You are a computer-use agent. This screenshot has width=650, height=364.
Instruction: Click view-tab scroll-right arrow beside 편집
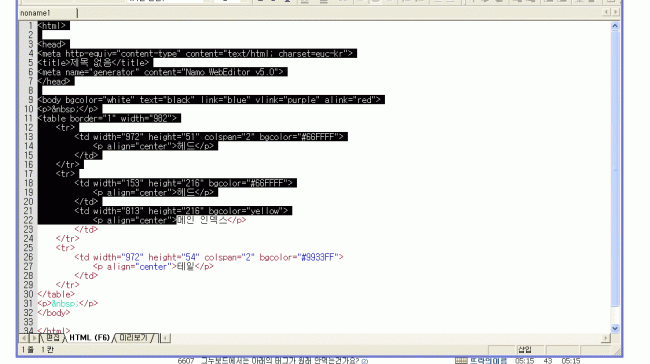coord(34,338)
